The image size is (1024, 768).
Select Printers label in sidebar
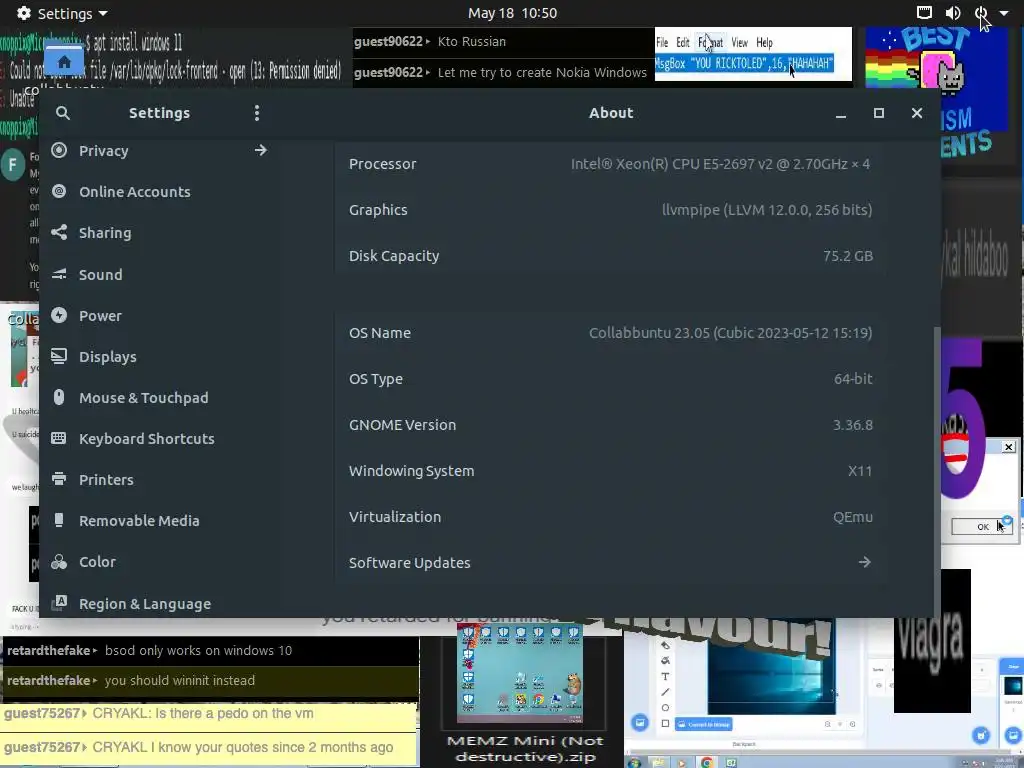click(x=106, y=480)
